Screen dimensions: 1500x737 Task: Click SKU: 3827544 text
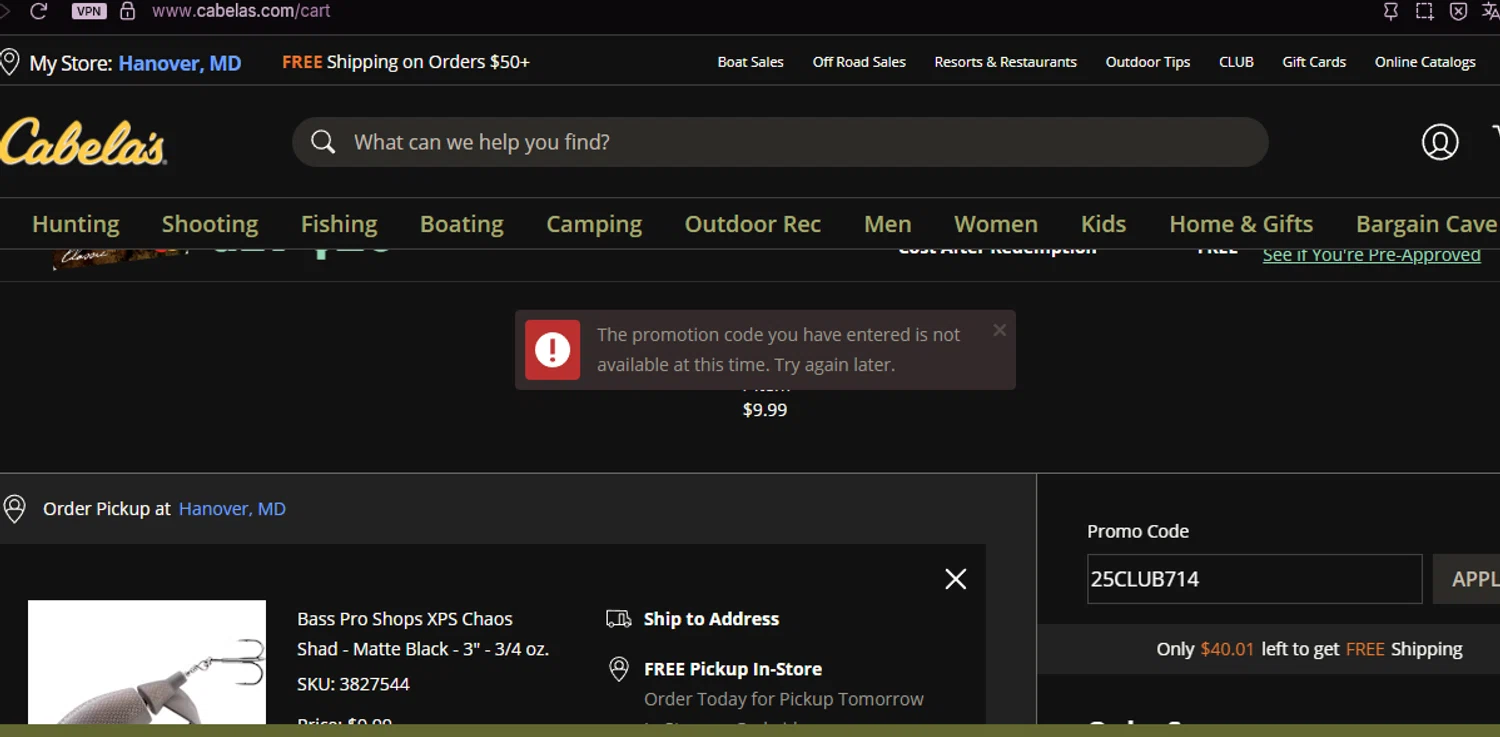point(353,684)
